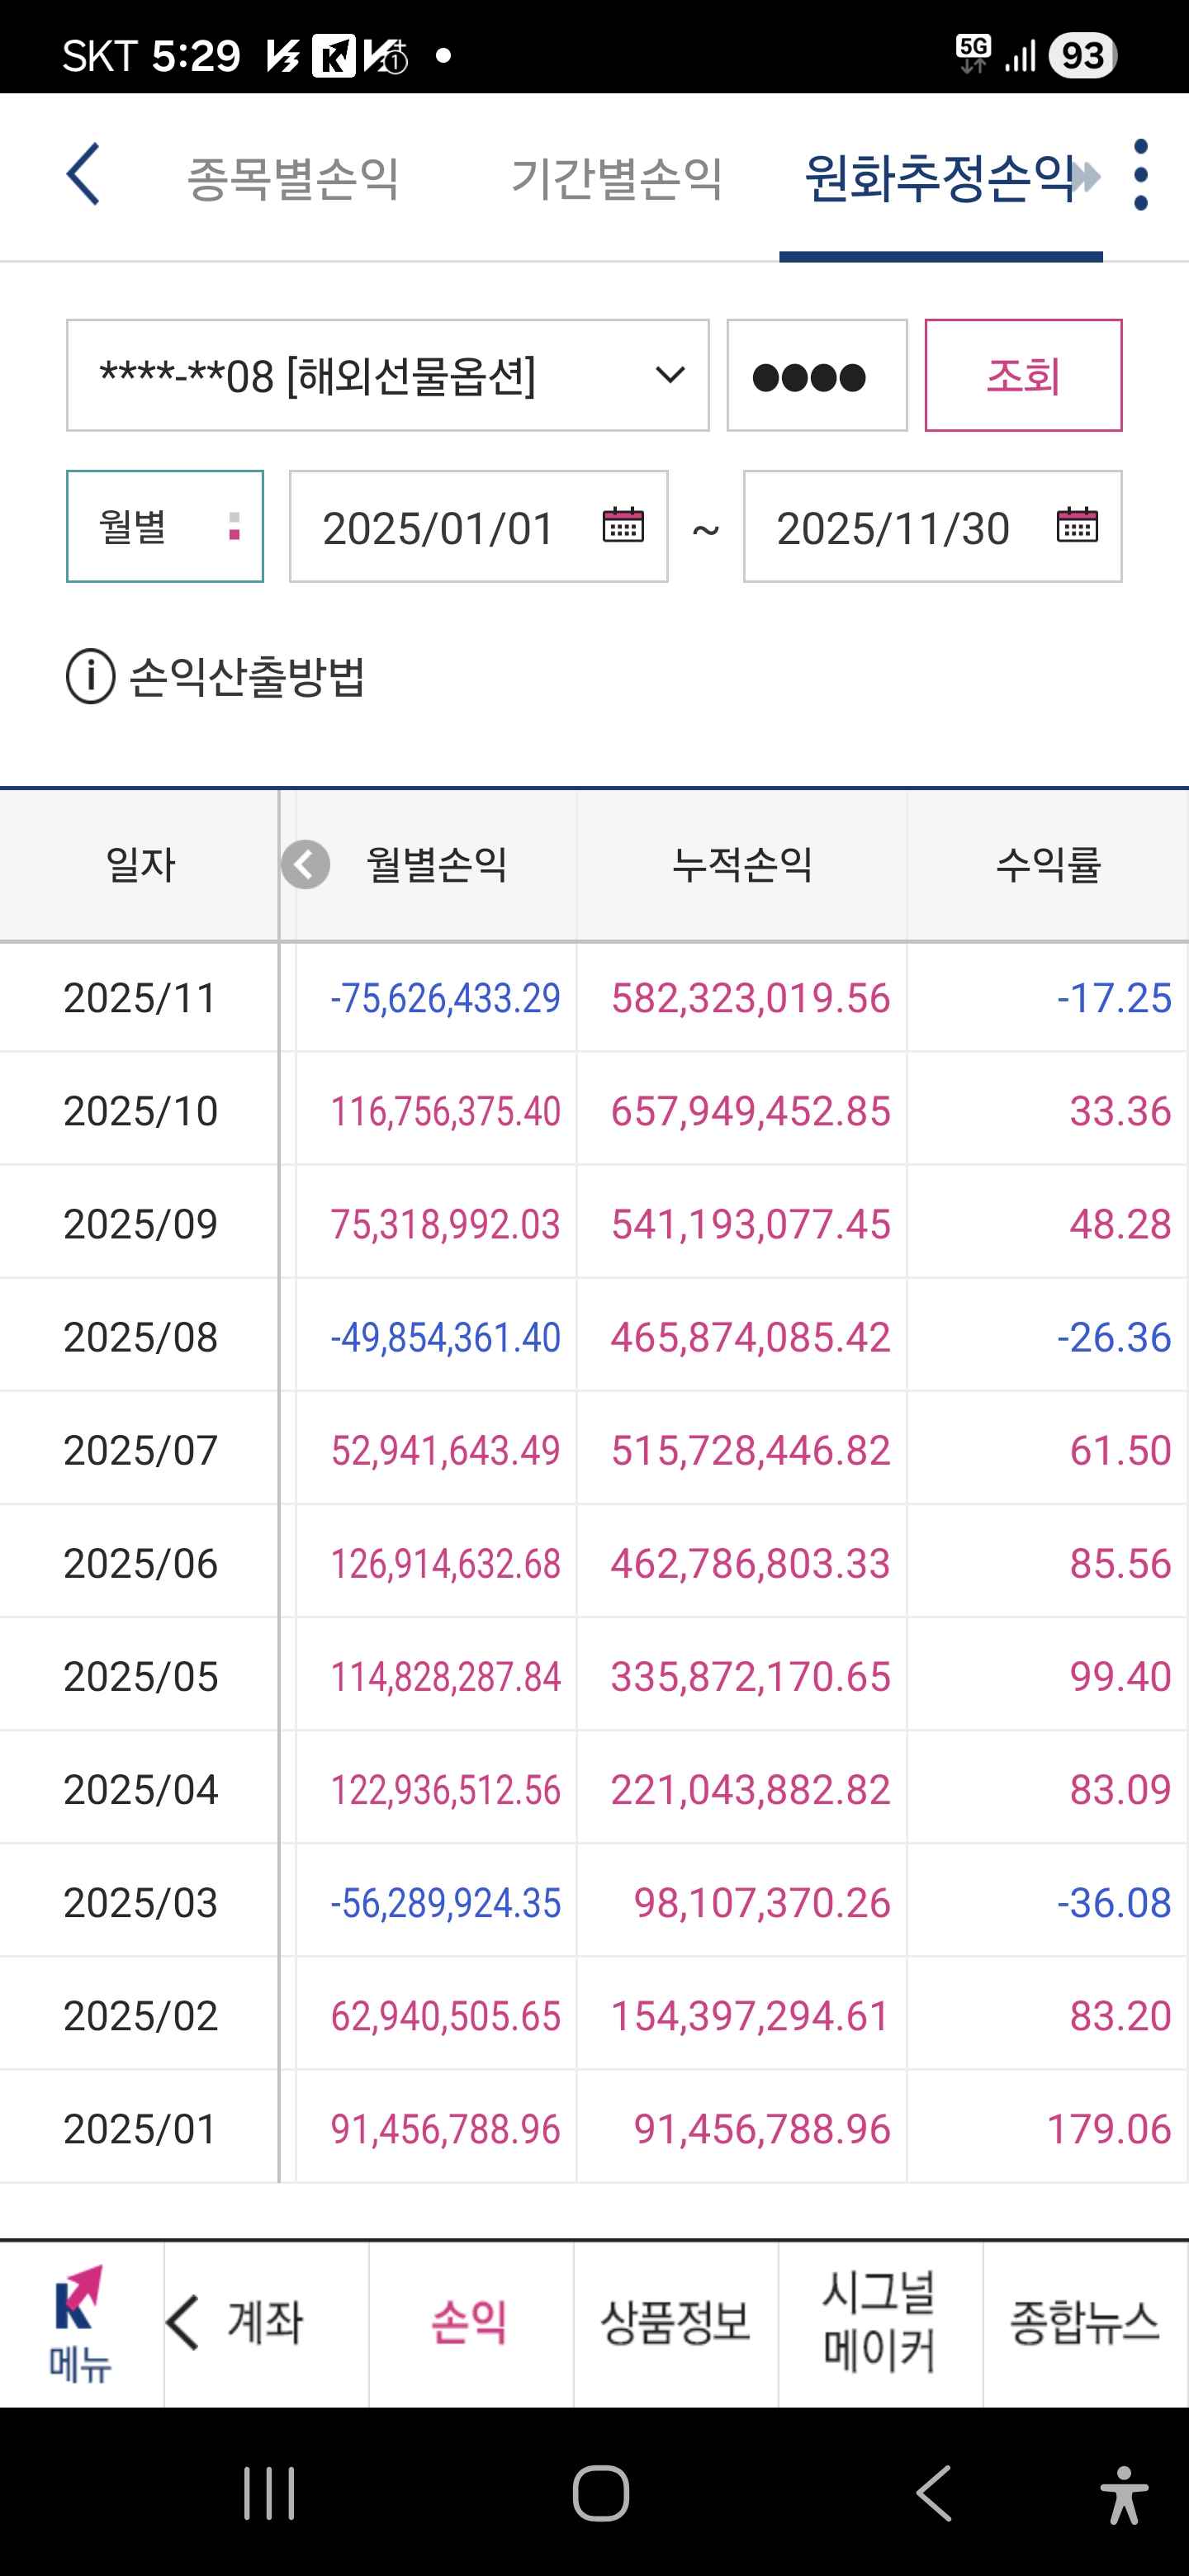1189x2576 pixels.
Task: Tap the tab scroll-right double arrow
Action: point(1086,177)
